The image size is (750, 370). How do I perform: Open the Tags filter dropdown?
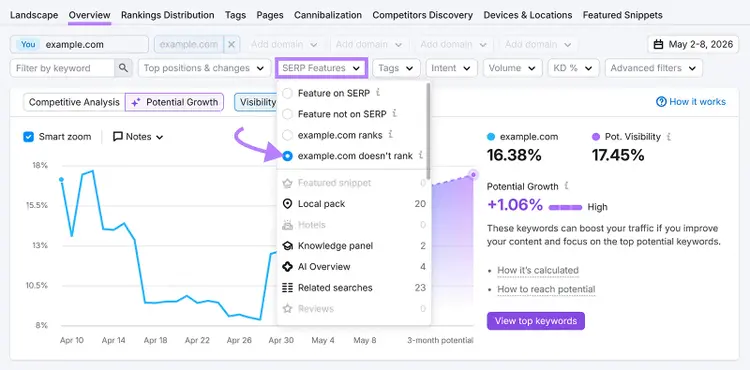(396, 68)
